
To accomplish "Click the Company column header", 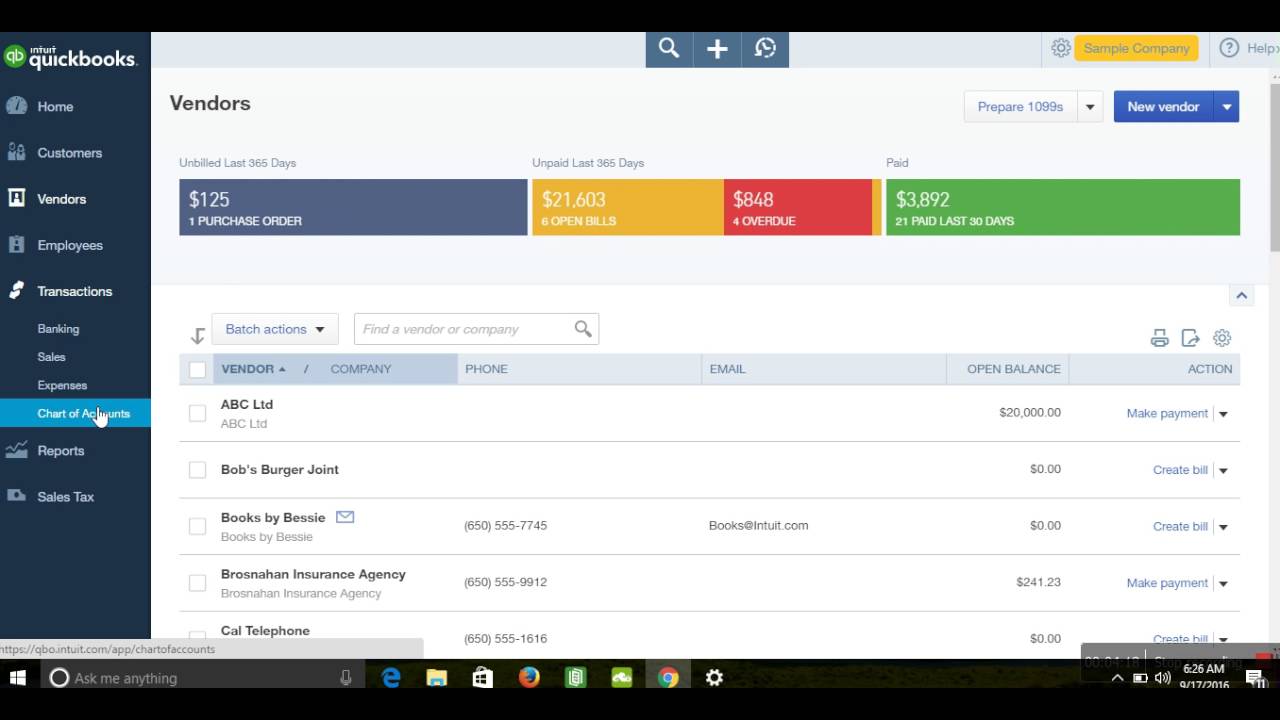I will click(361, 369).
